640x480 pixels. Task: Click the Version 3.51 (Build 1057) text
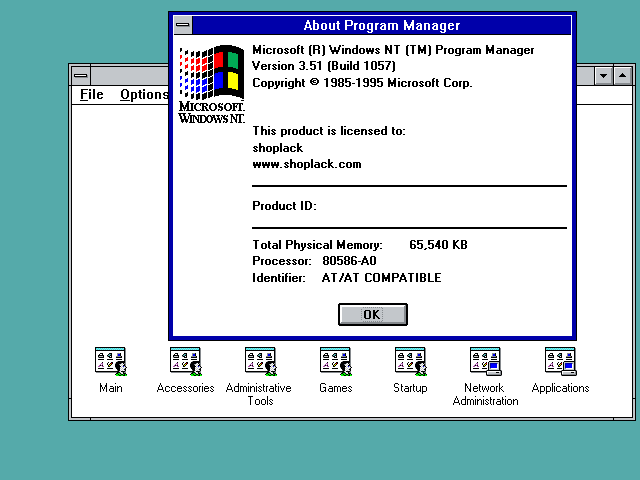324,66
